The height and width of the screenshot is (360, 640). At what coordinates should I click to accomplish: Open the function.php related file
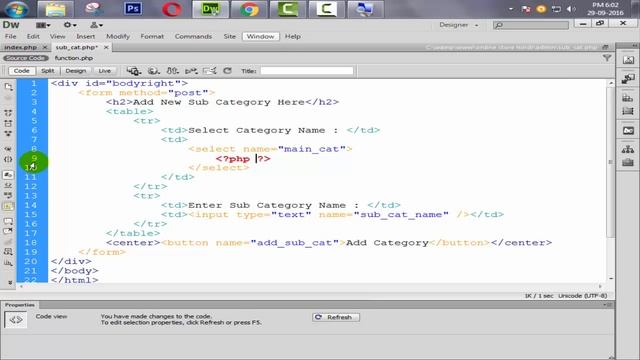(74, 58)
